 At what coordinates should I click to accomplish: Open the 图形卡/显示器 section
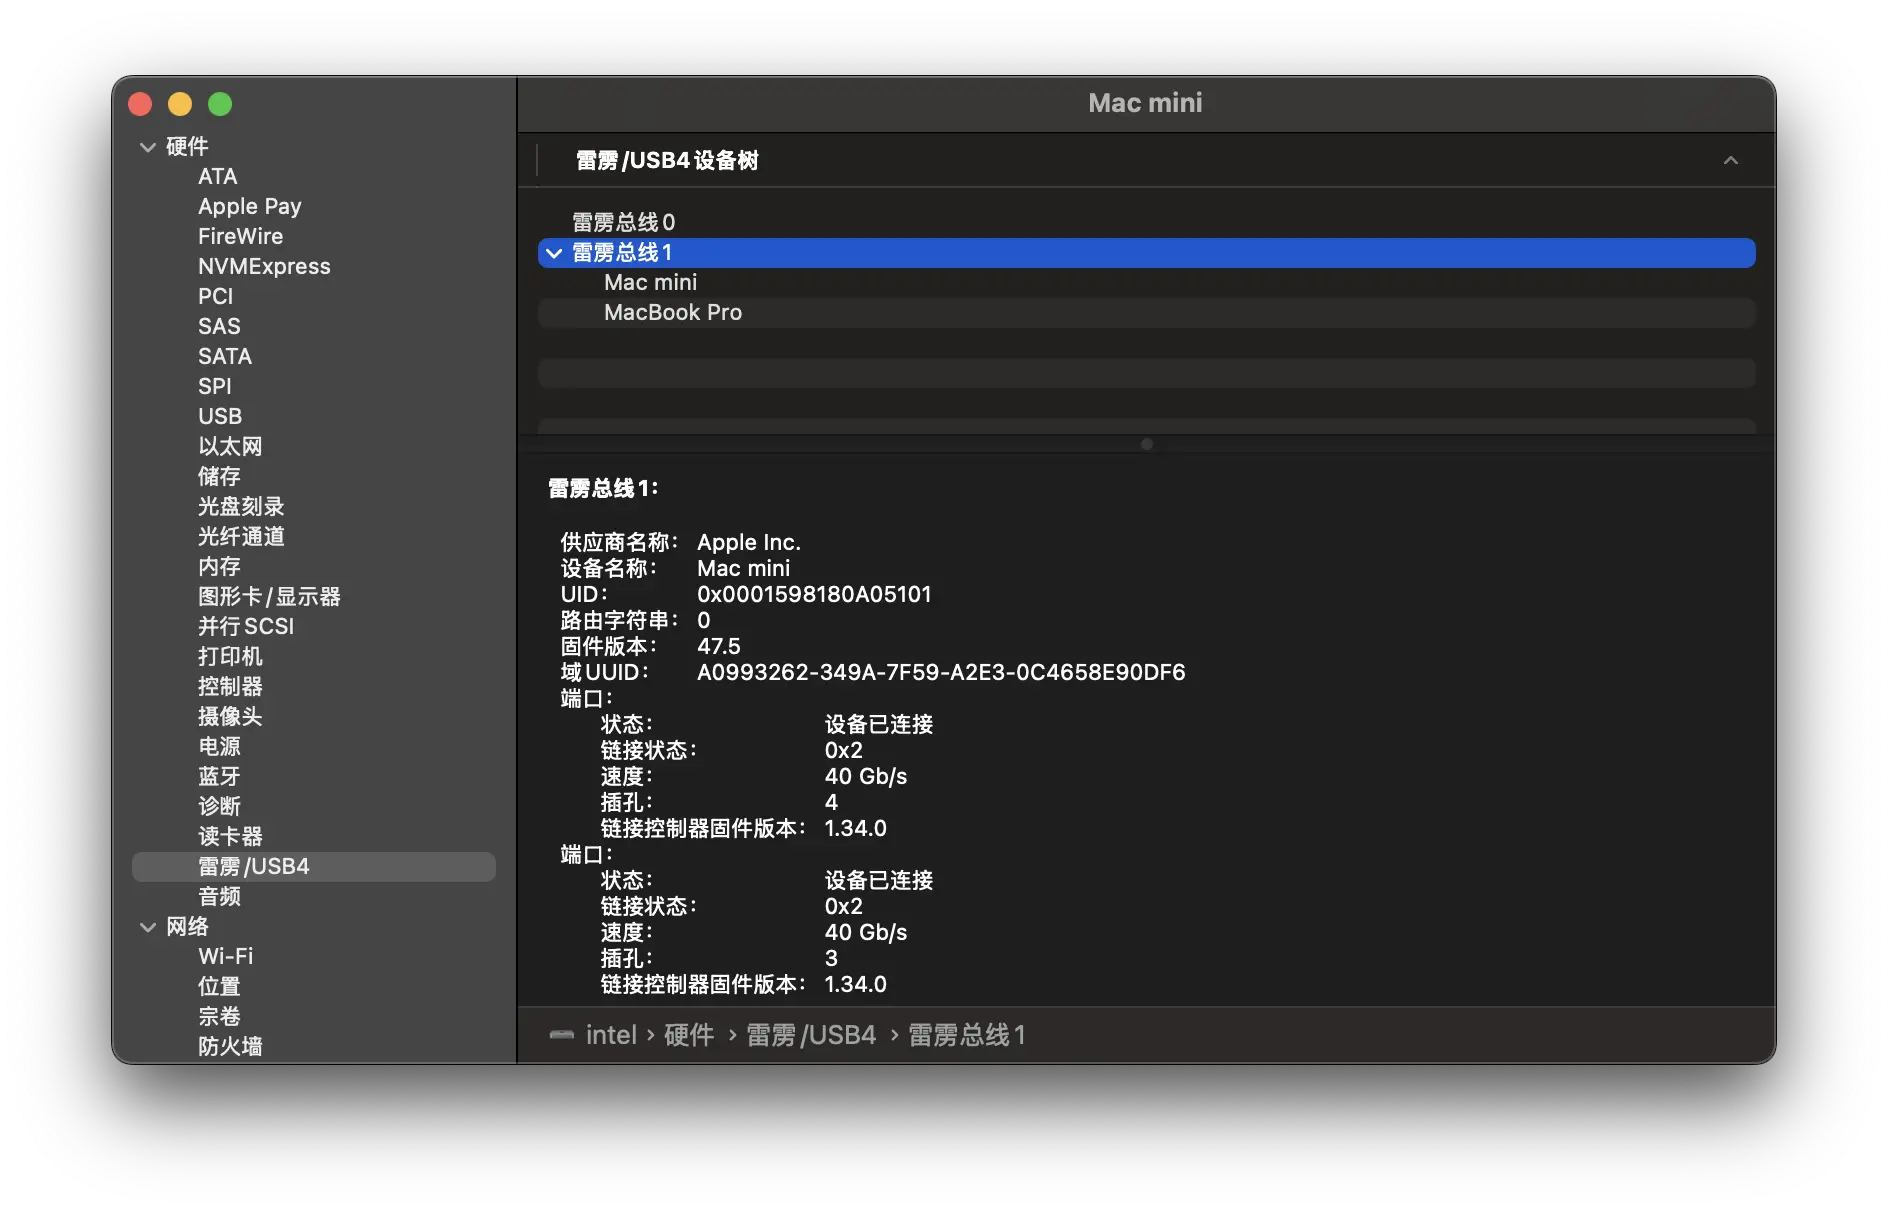(x=269, y=596)
